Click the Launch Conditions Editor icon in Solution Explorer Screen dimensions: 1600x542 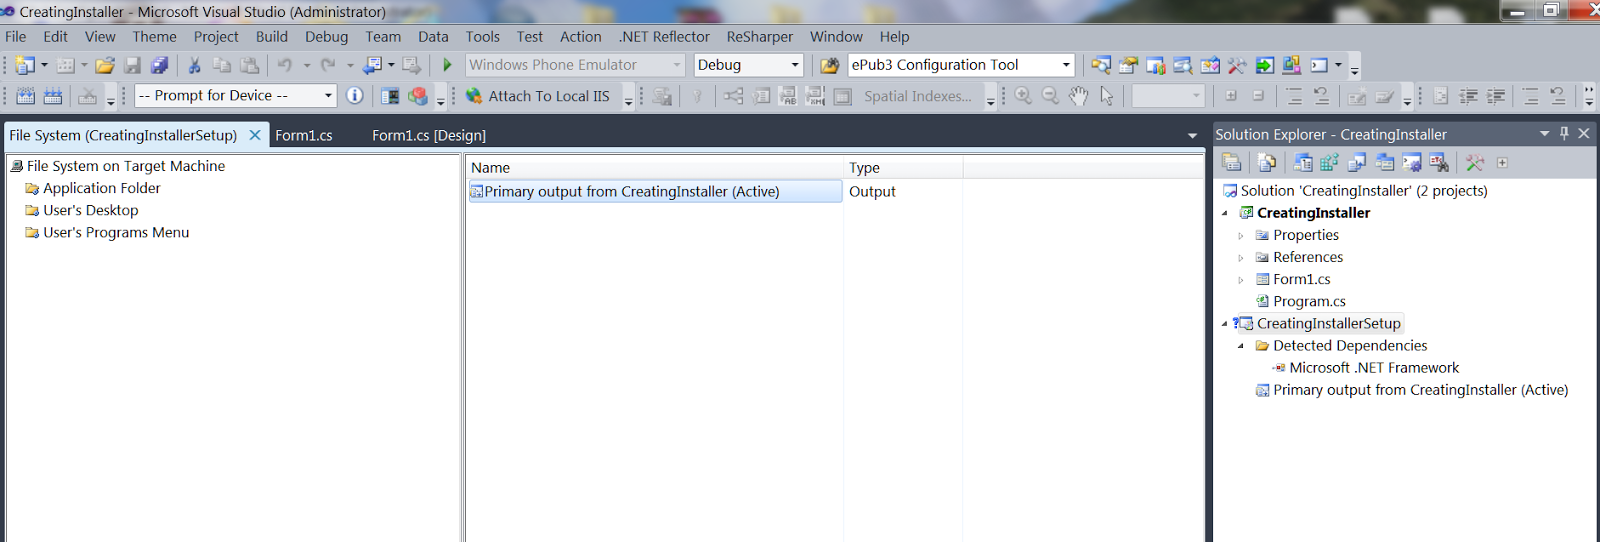click(1439, 162)
